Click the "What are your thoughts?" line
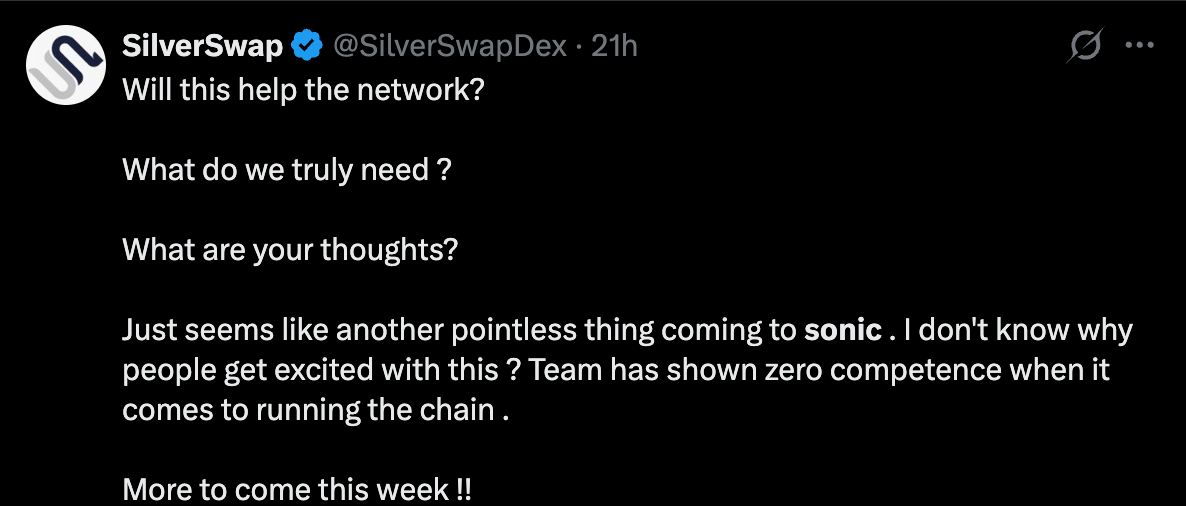Viewport: 1186px width, 506px height. click(x=290, y=249)
